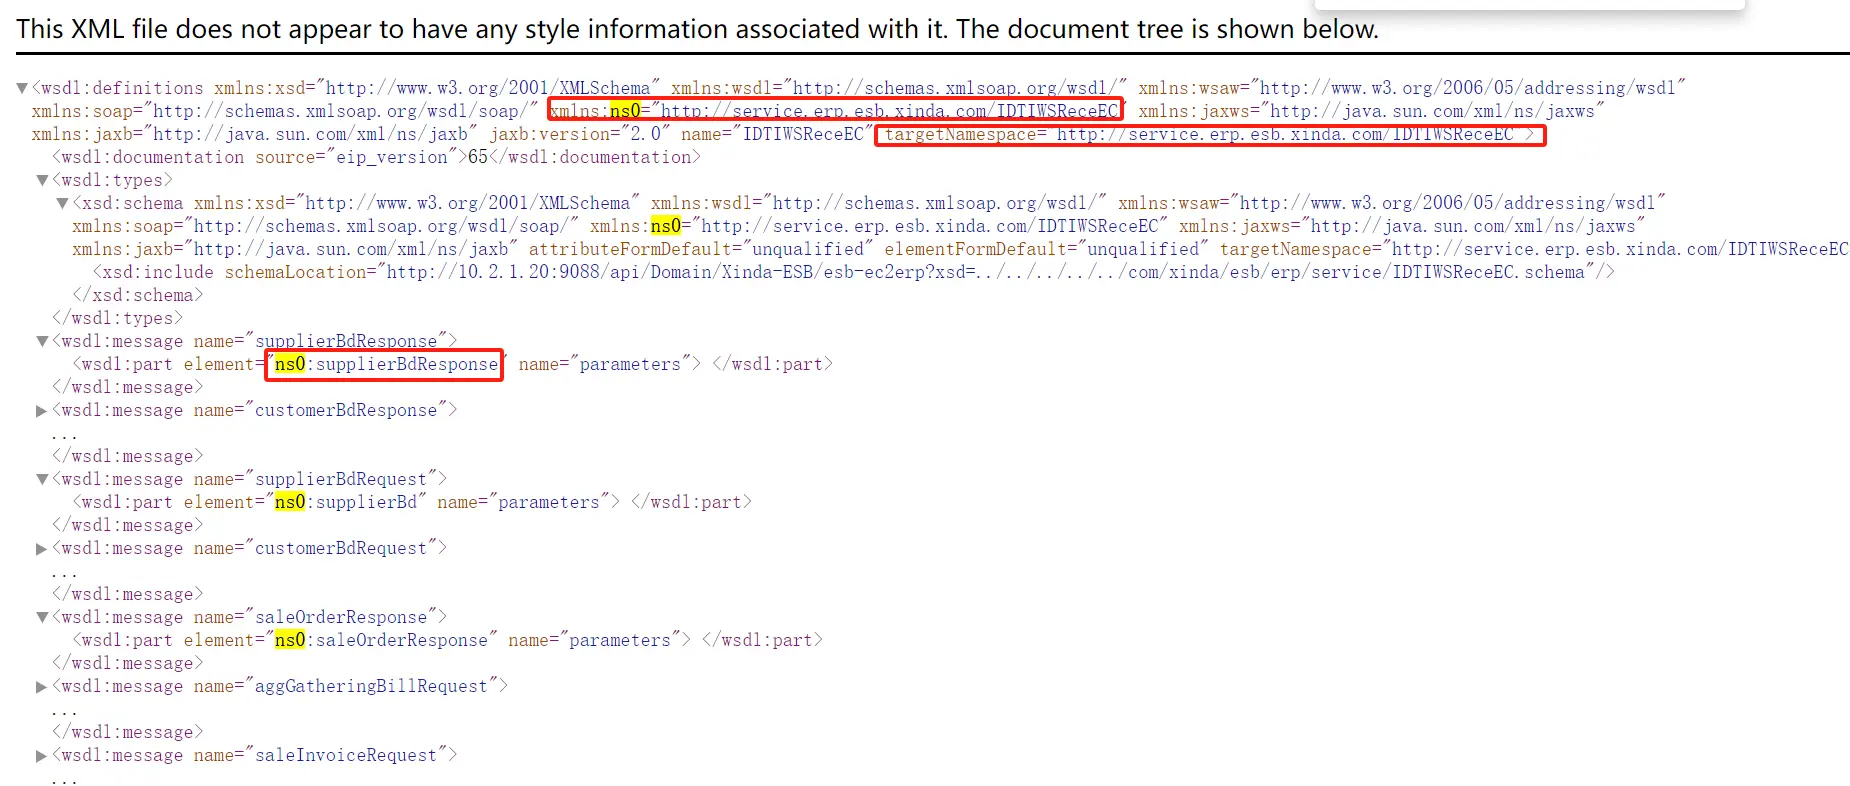Collapse the wsdl:types node
The image size is (1850, 786).
click(x=42, y=180)
